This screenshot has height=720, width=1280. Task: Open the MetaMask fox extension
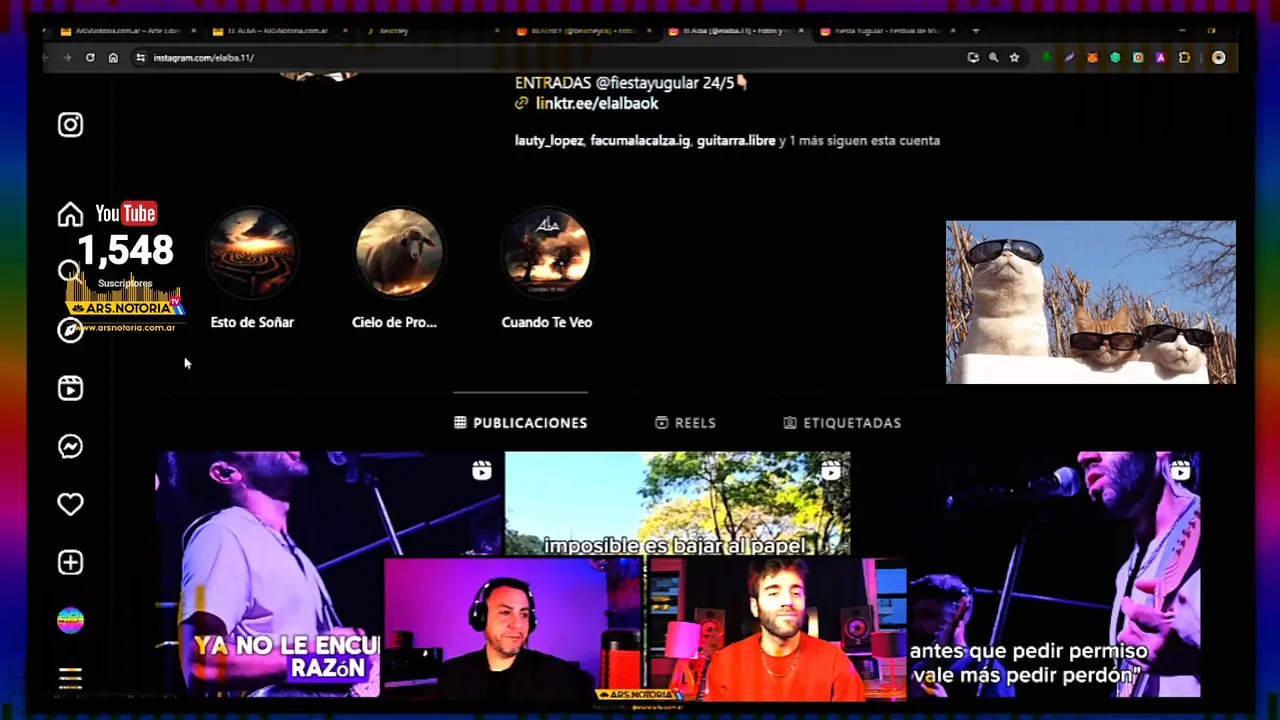[x=1092, y=58]
